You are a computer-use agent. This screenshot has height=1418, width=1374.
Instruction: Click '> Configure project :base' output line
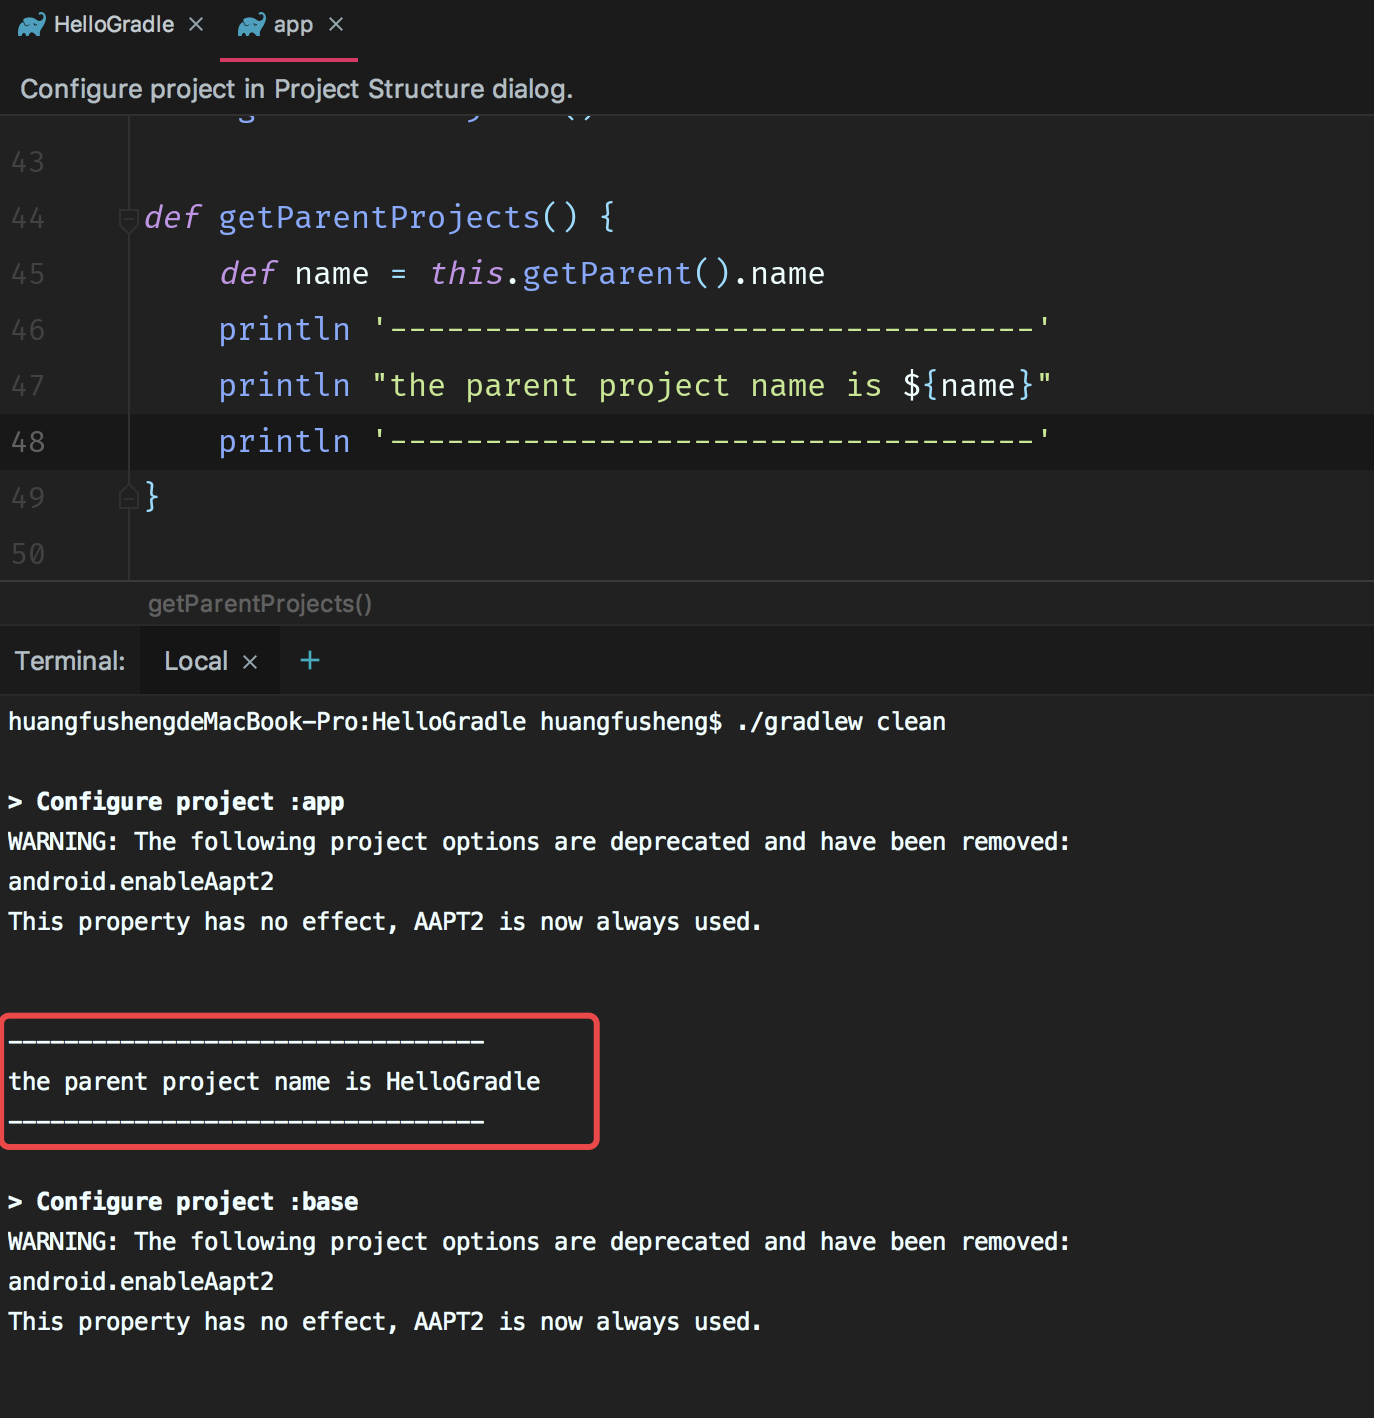pos(183,1202)
